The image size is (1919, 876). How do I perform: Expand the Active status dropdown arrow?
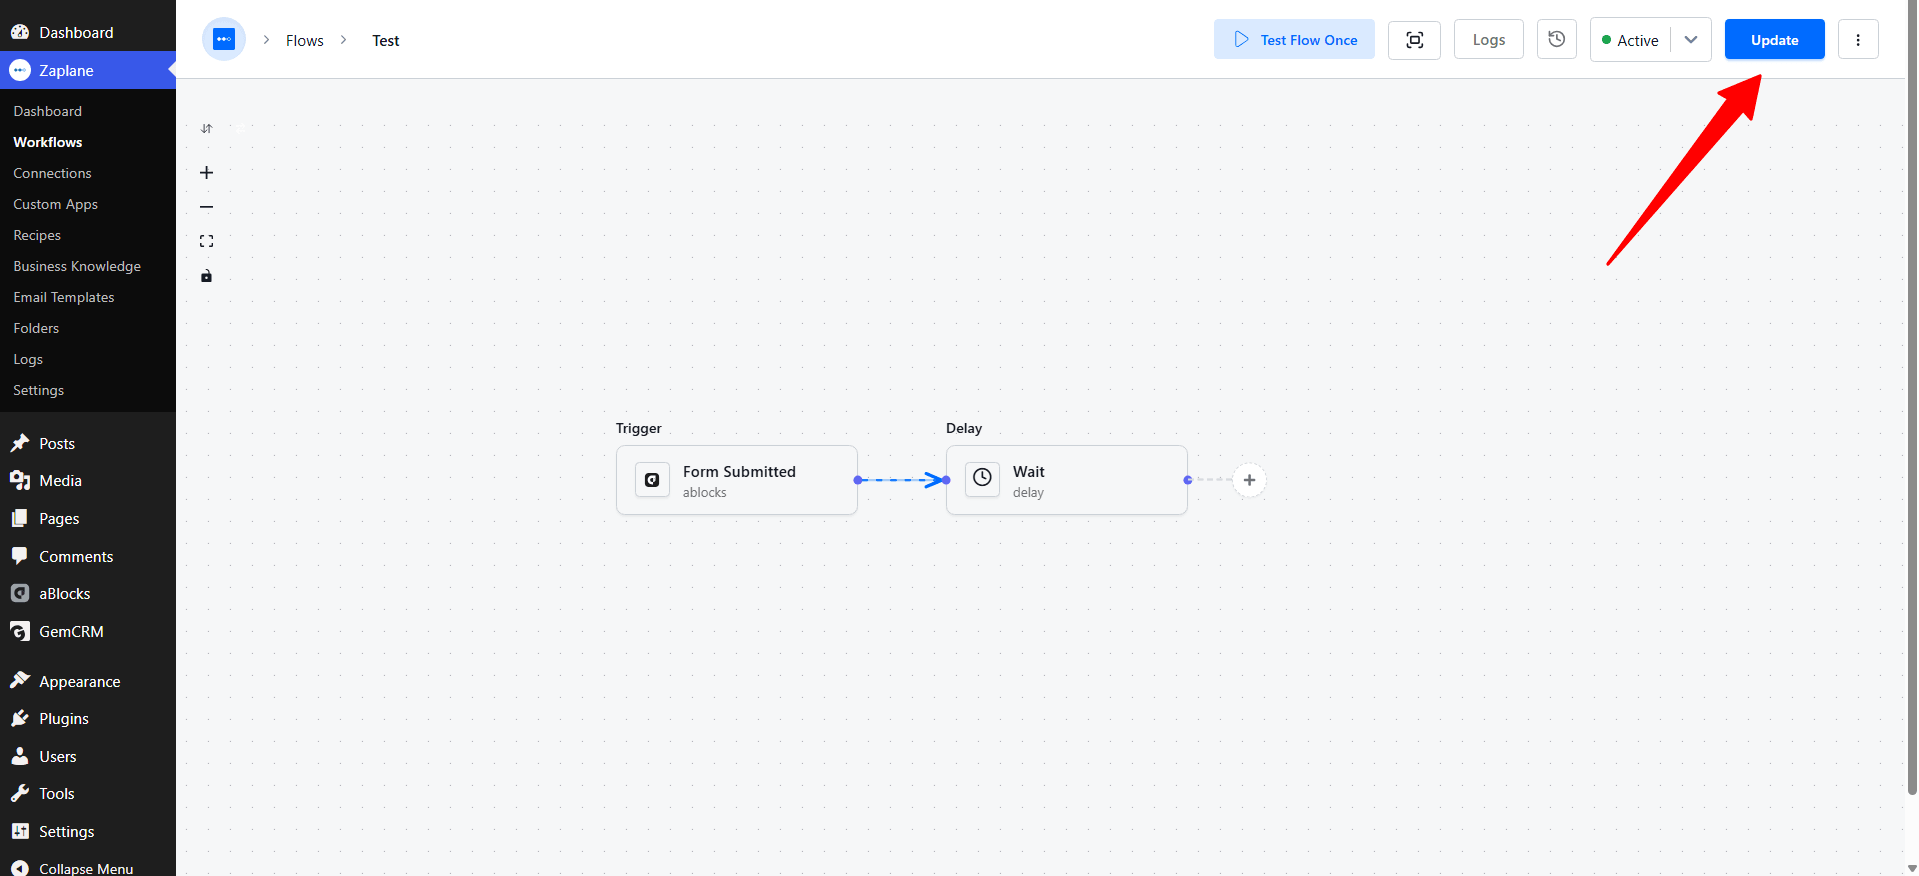(x=1691, y=40)
